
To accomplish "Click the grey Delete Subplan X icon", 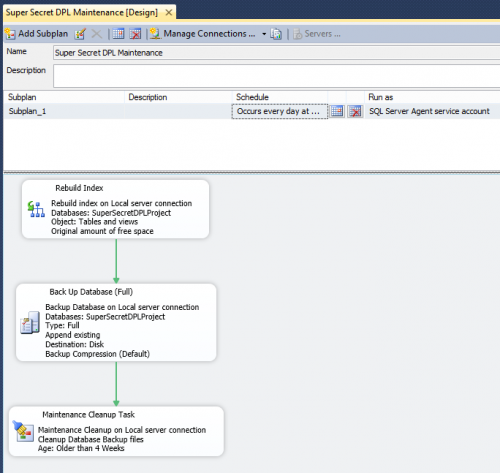I will (97, 34).
